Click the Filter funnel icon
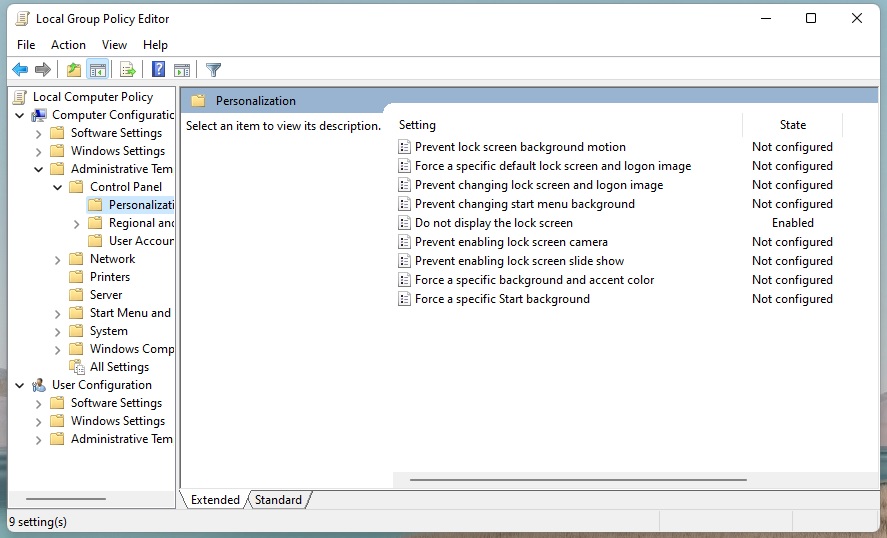Screen dimensions: 887x538 pyautogui.click(x=213, y=70)
